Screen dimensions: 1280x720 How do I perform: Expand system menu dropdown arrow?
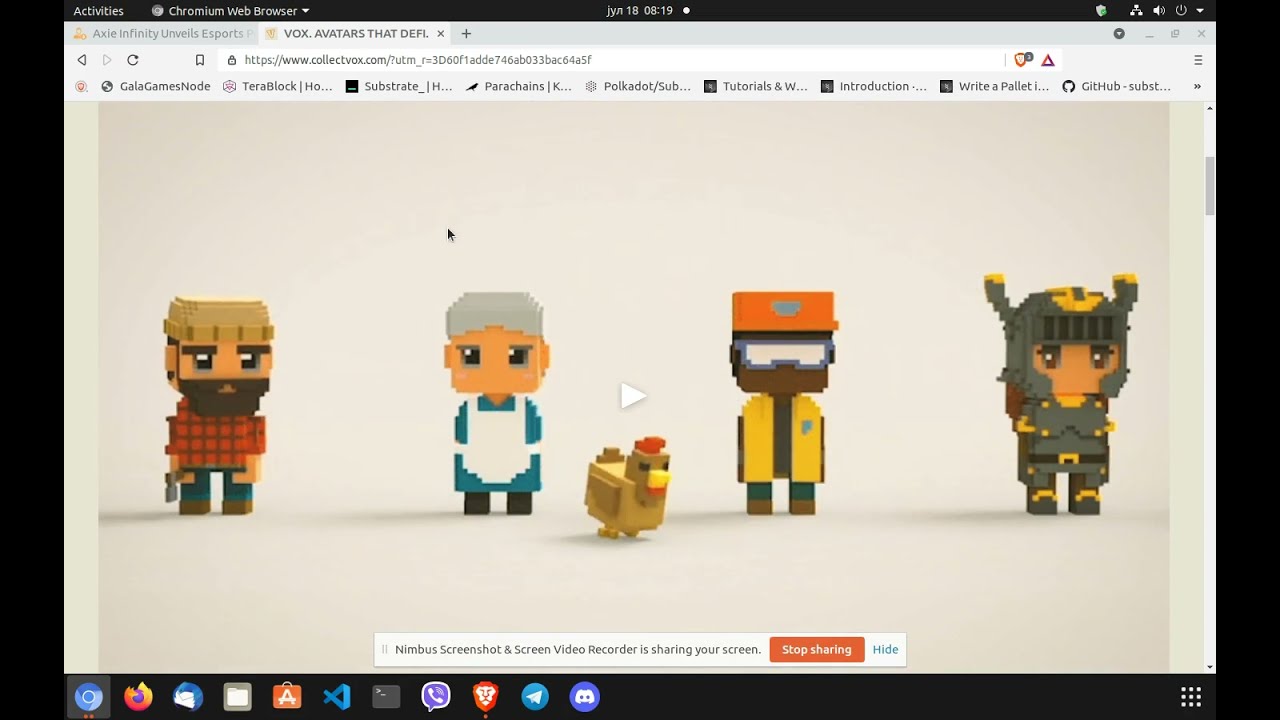[1200, 10]
